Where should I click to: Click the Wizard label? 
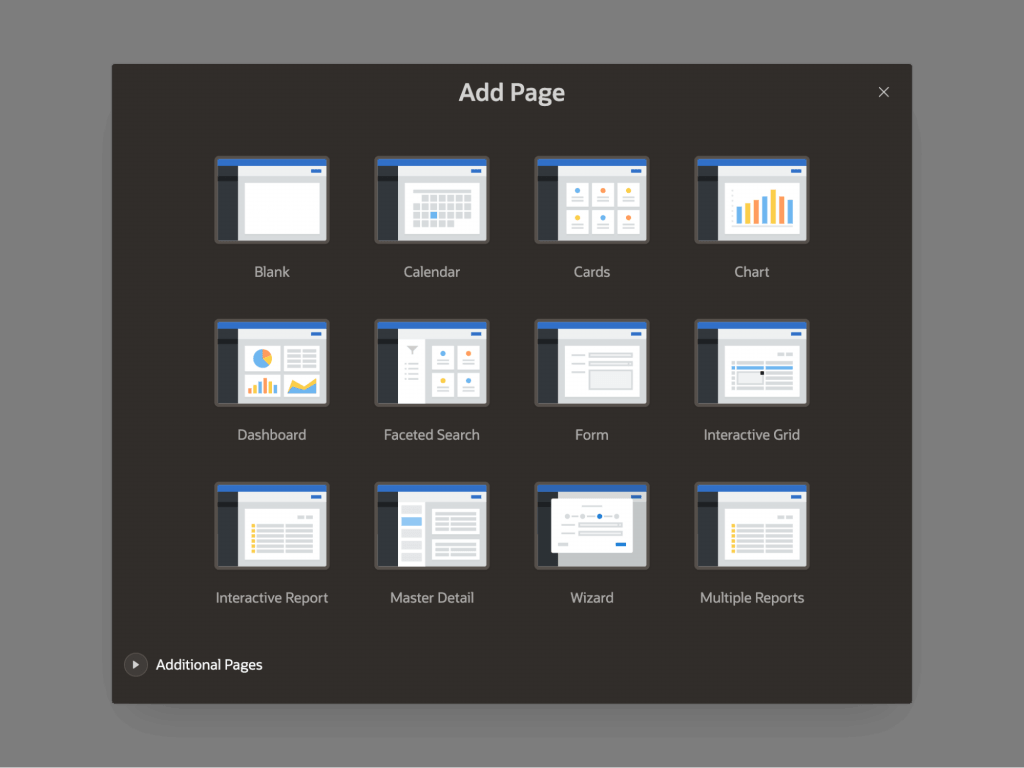tap(592, 598)
